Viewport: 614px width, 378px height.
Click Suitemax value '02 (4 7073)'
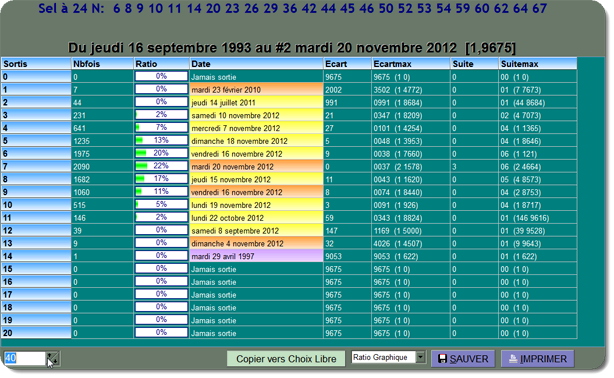(x=520, y=116)
